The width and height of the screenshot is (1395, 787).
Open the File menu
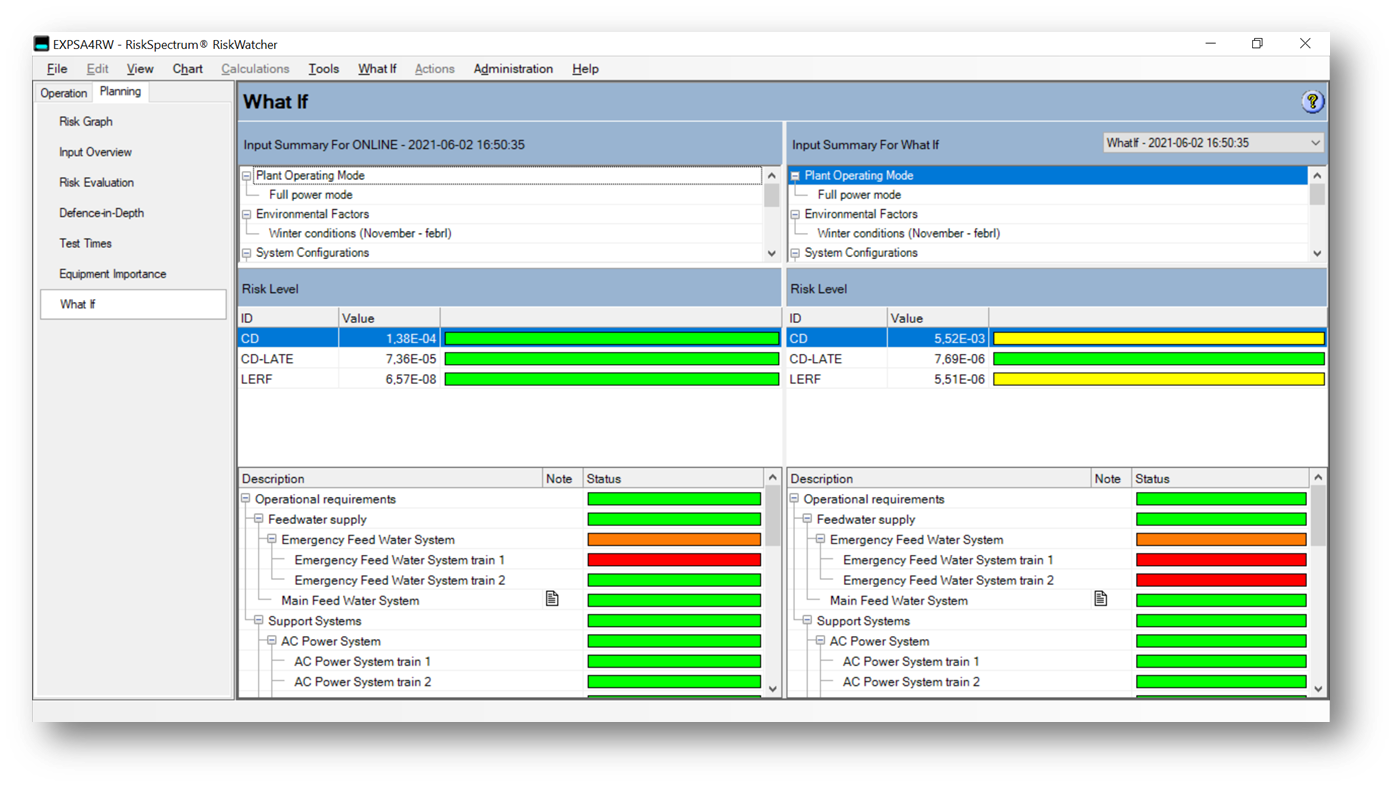click(x=57, y=69)
